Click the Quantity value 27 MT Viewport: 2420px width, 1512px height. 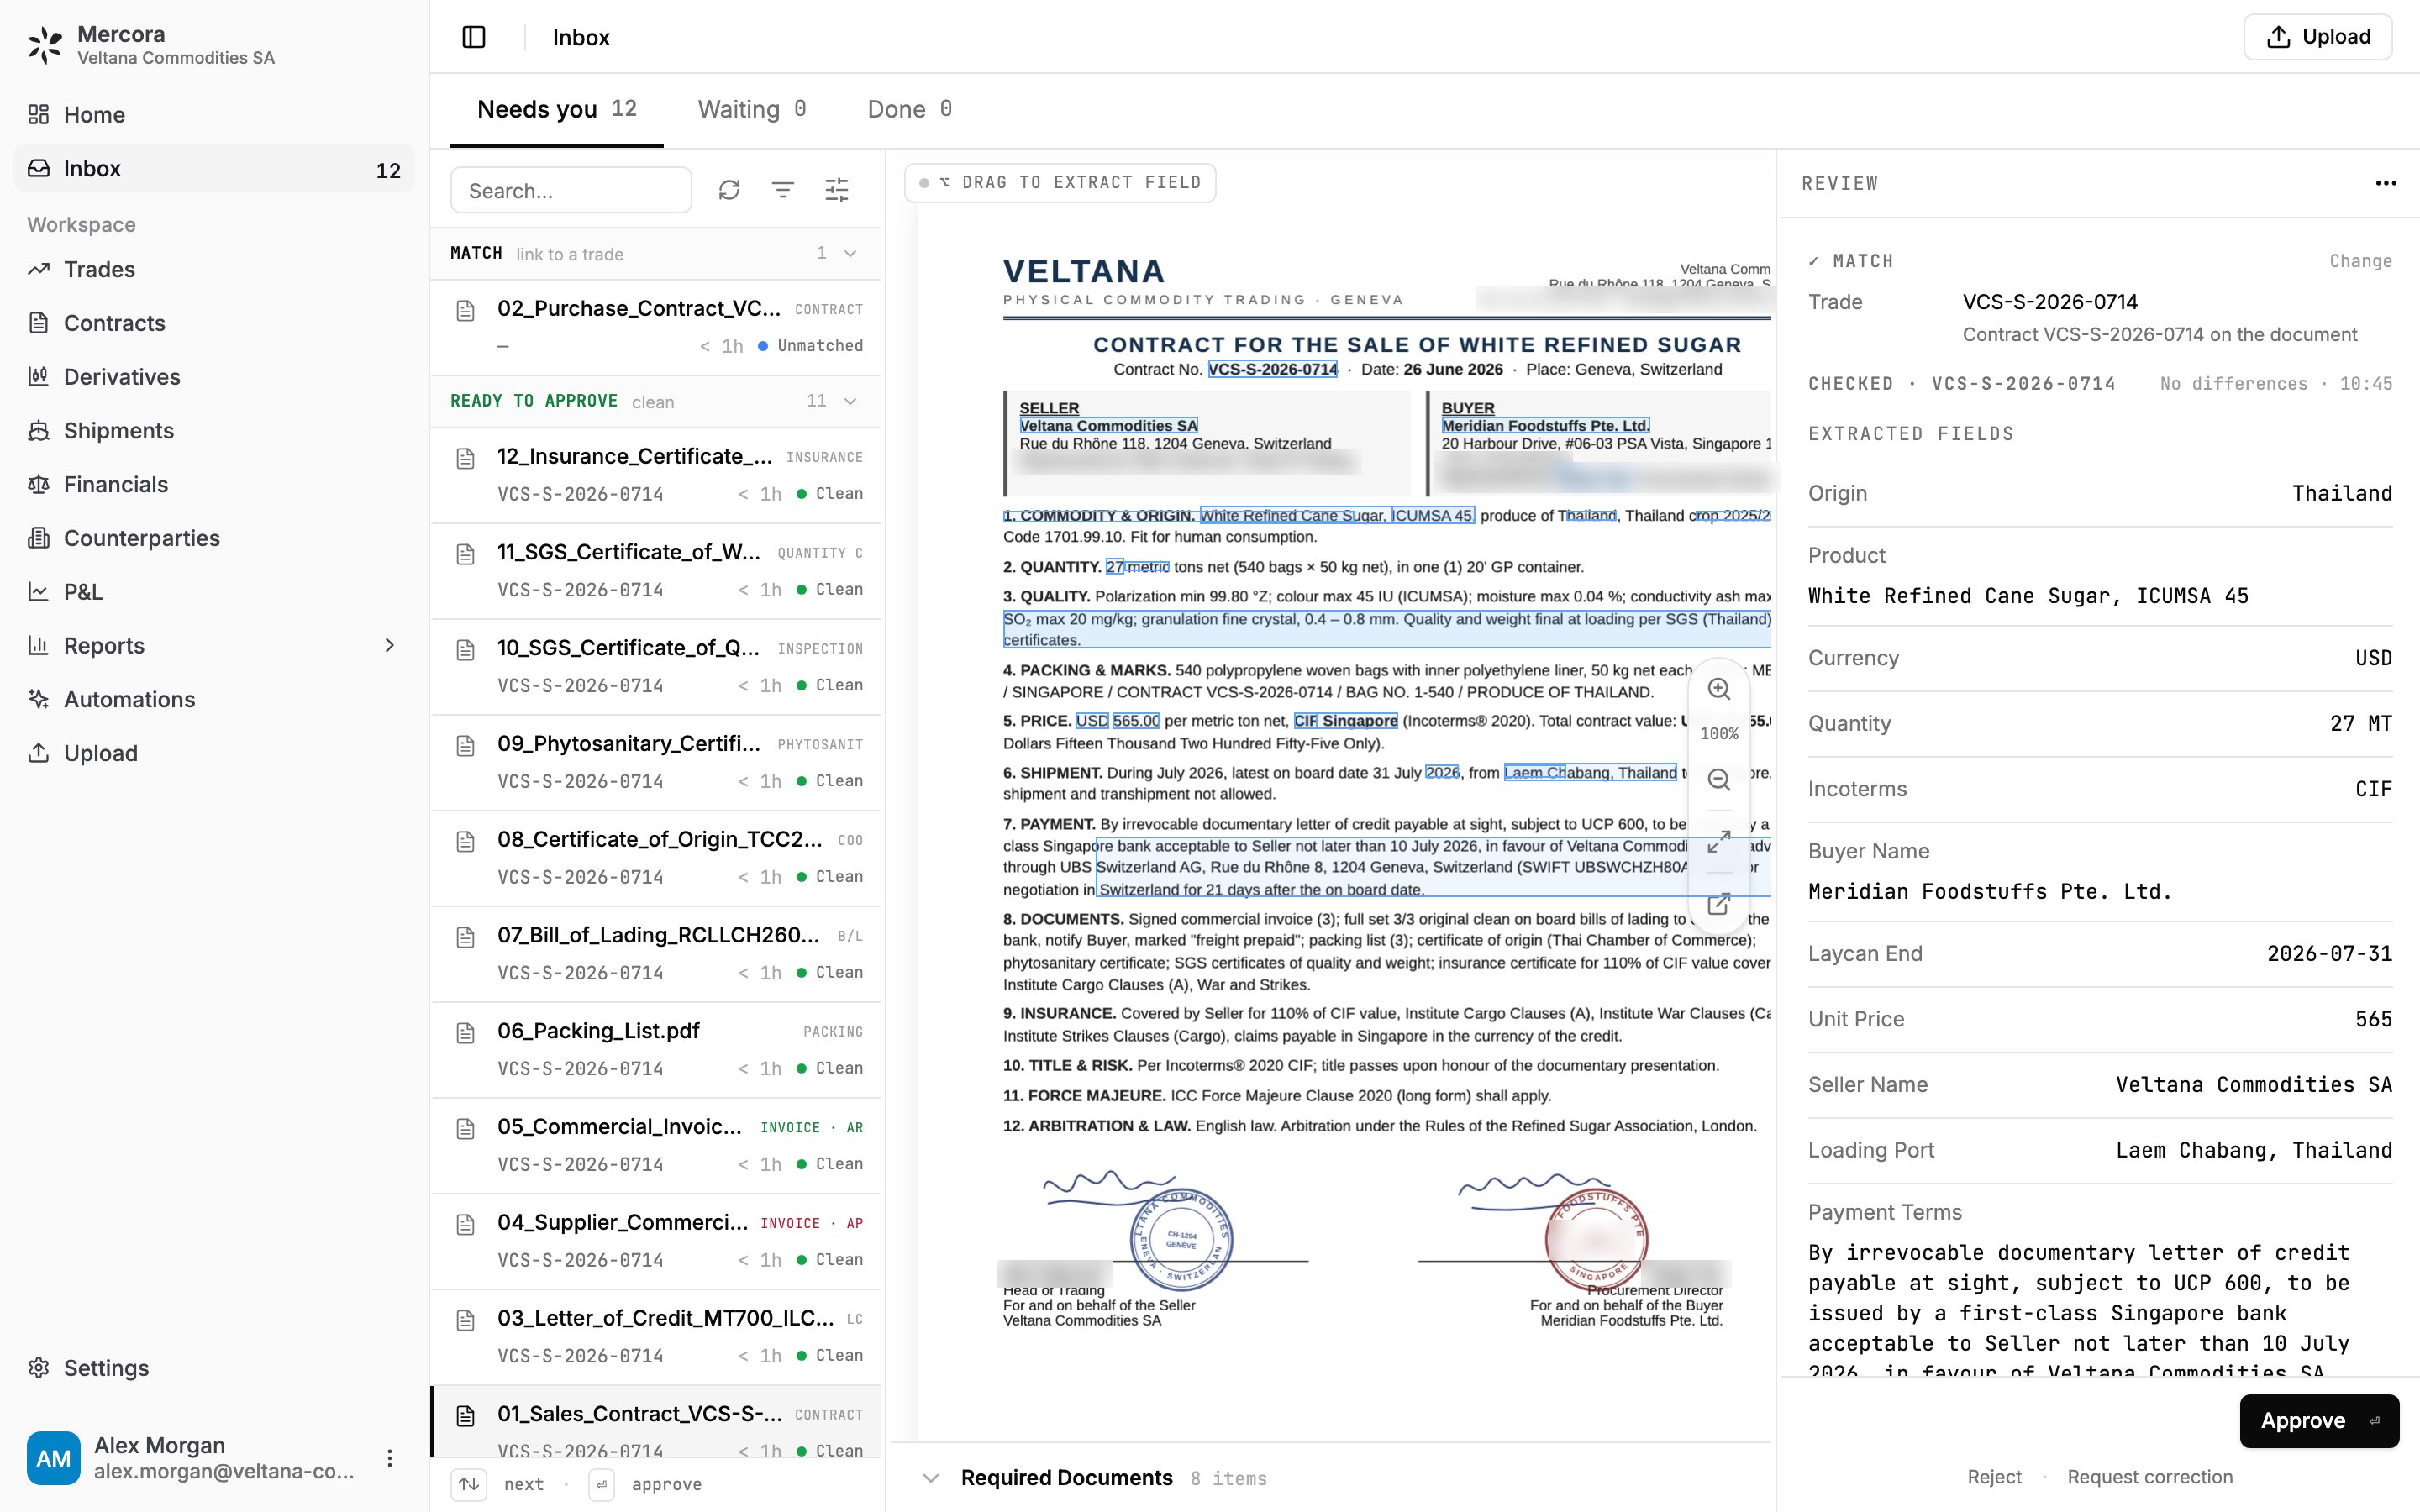[x=2361, y=723]
